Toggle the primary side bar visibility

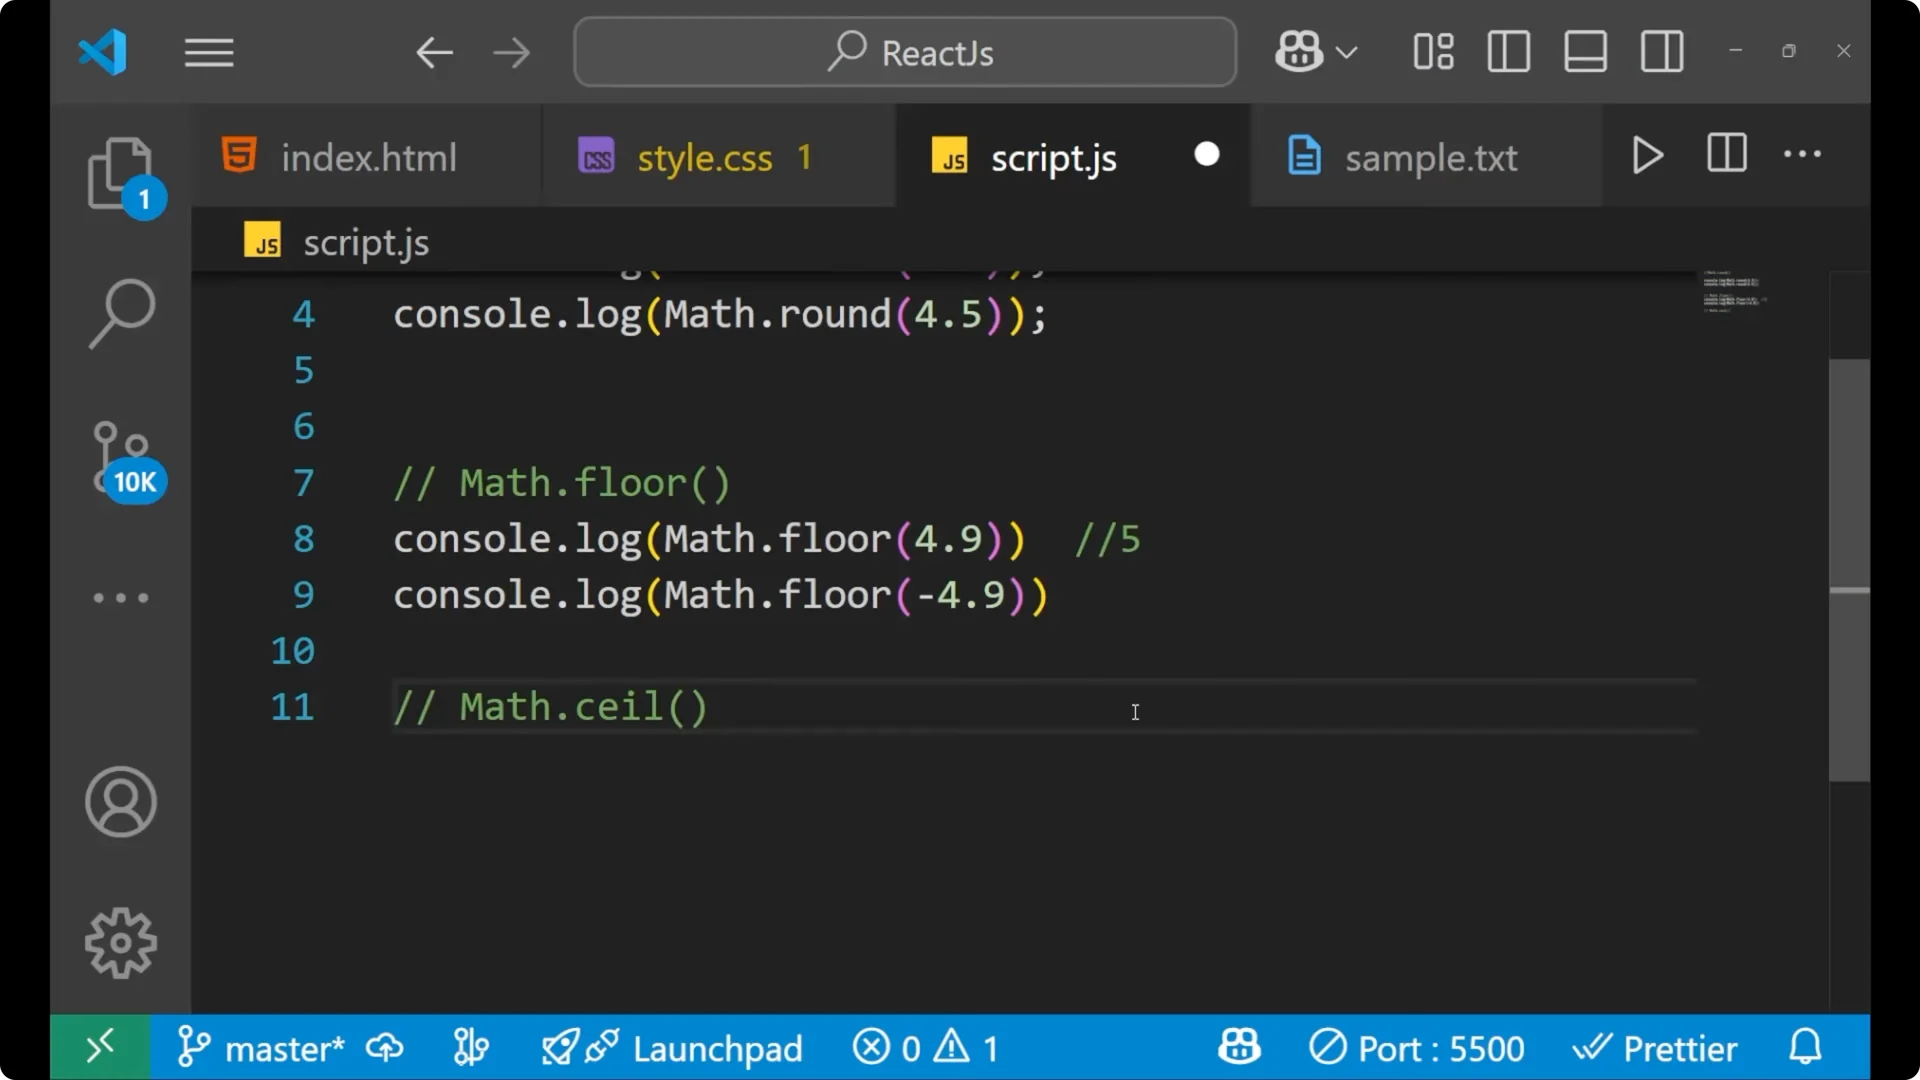point(1508,51)
